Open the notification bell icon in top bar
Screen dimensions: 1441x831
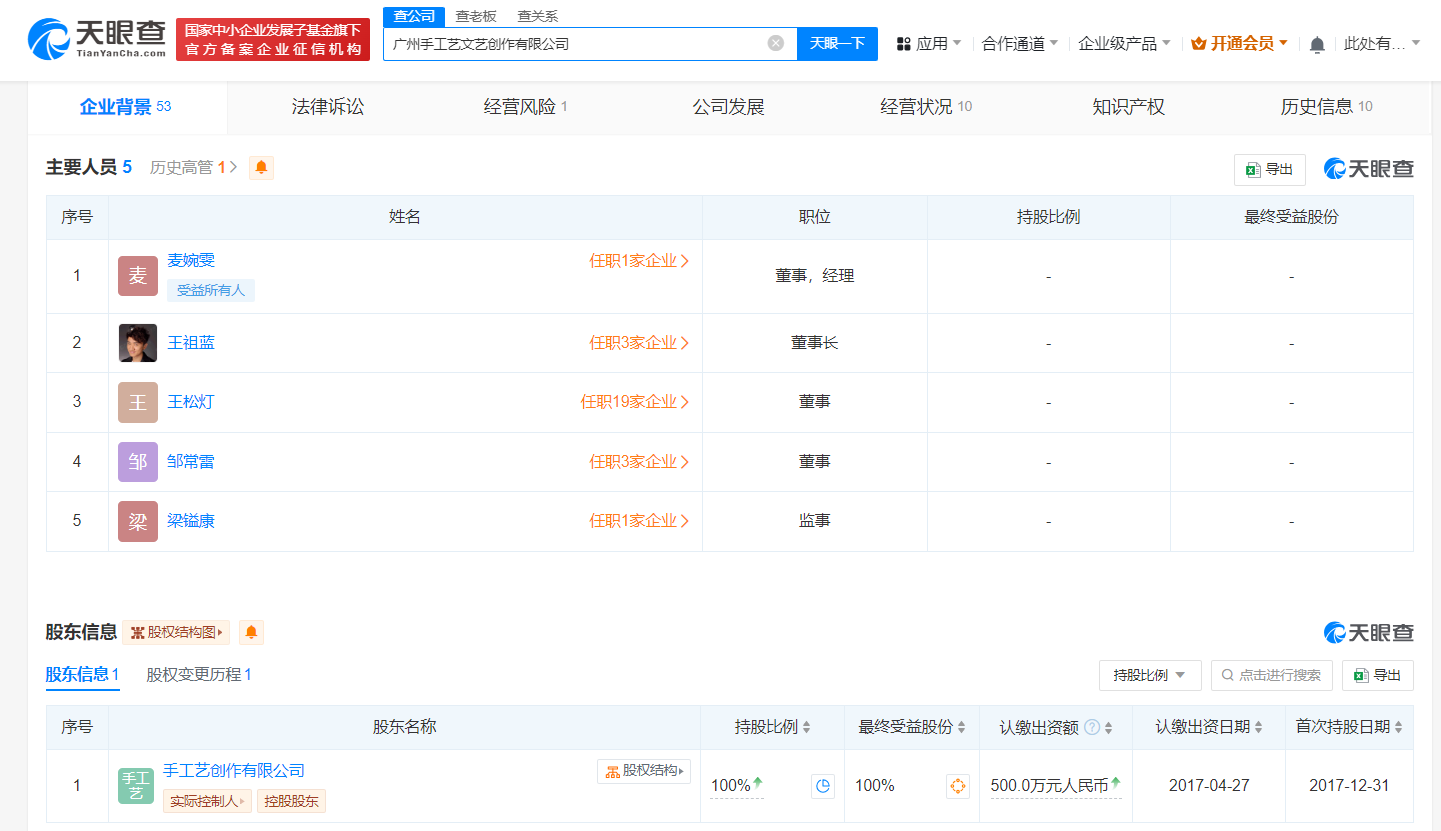1320,44
